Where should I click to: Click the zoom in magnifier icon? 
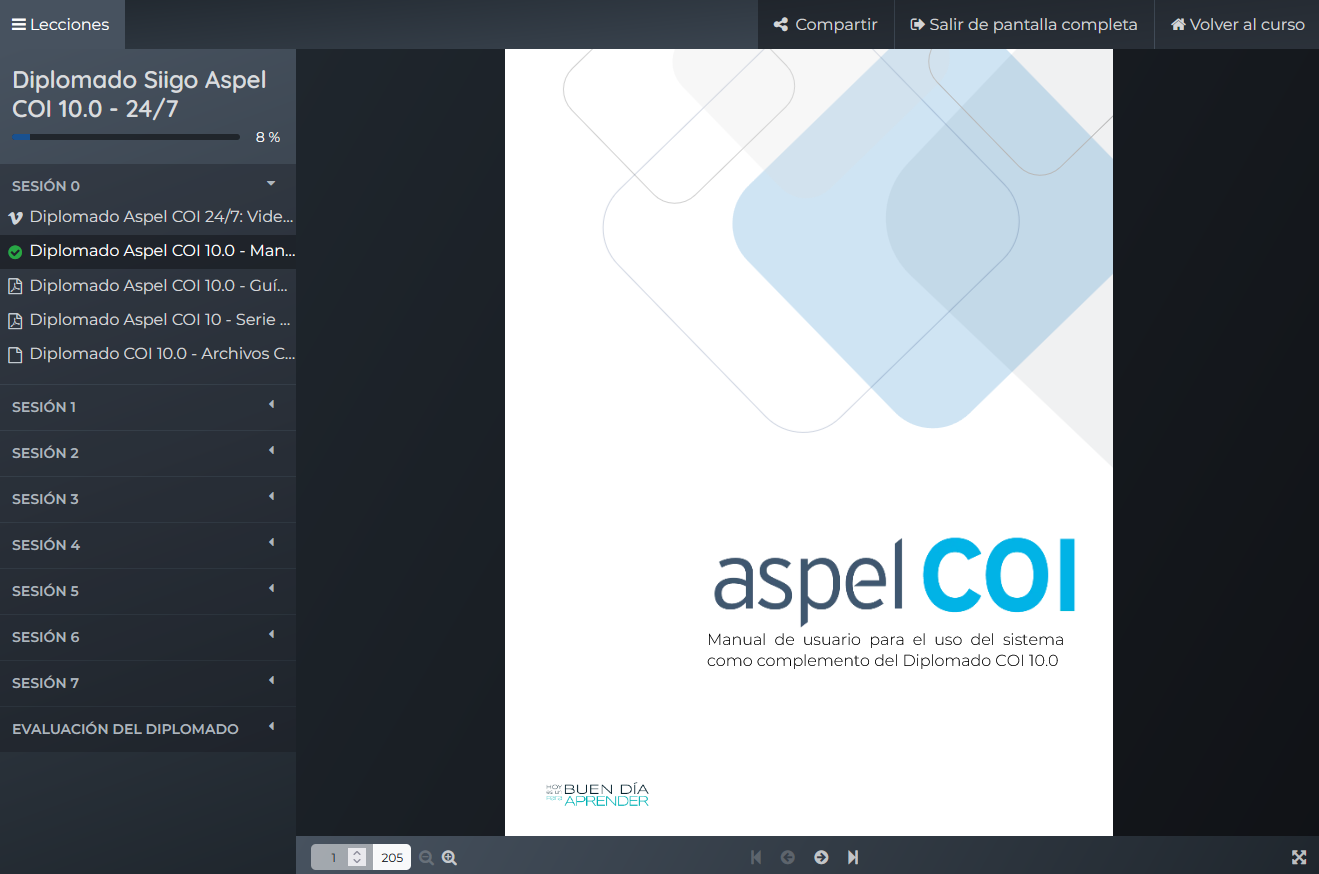pos(450,858)
